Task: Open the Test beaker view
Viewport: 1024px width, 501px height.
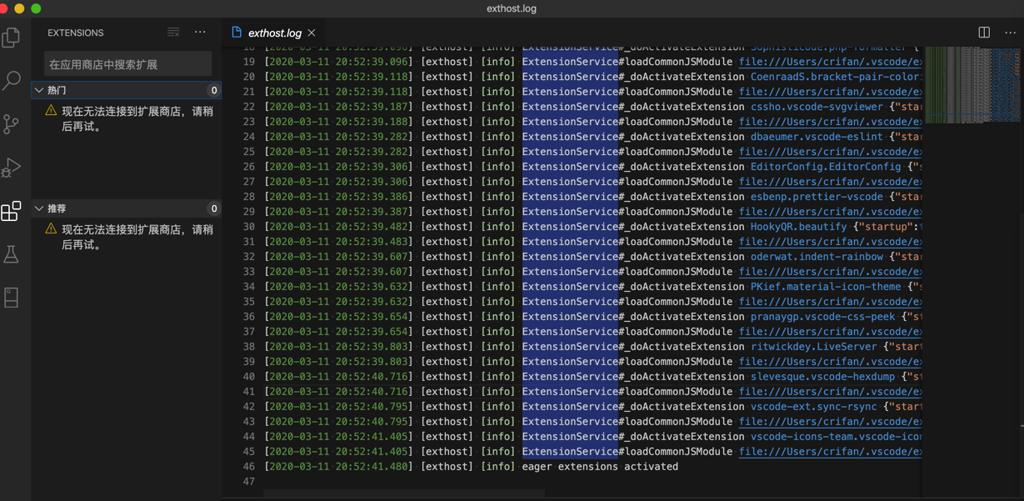Action: click(11, 254)
